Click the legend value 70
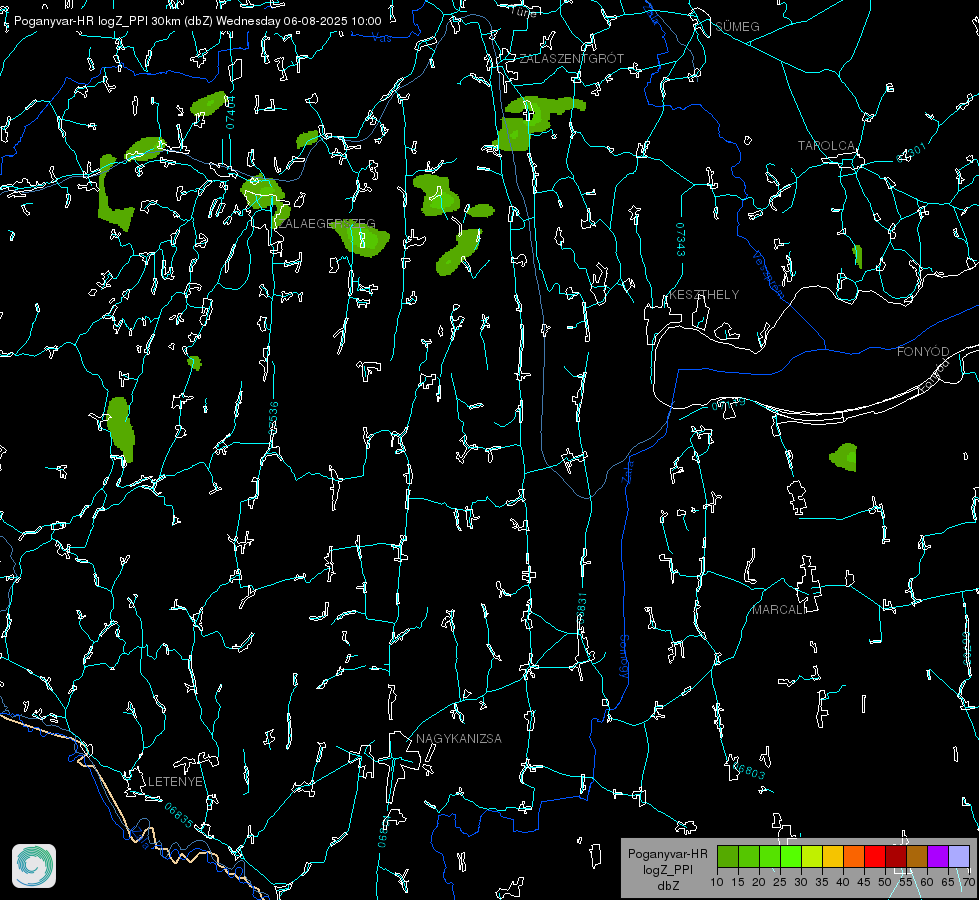Viewport: 979px width, 900px height. (969, 882)
